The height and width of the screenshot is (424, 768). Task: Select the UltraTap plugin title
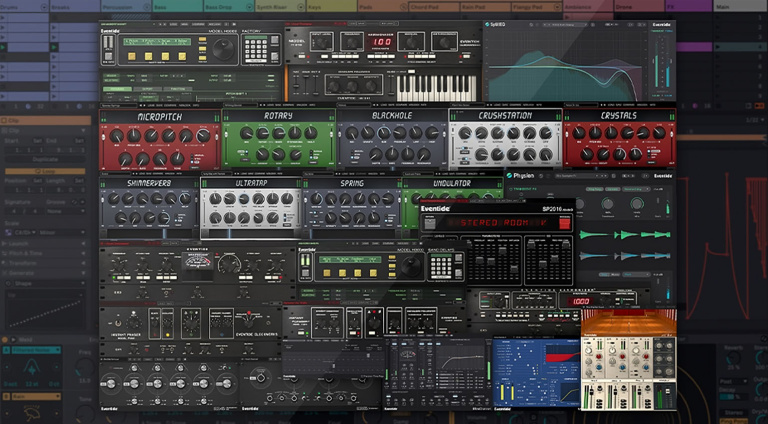coord(251,183)
